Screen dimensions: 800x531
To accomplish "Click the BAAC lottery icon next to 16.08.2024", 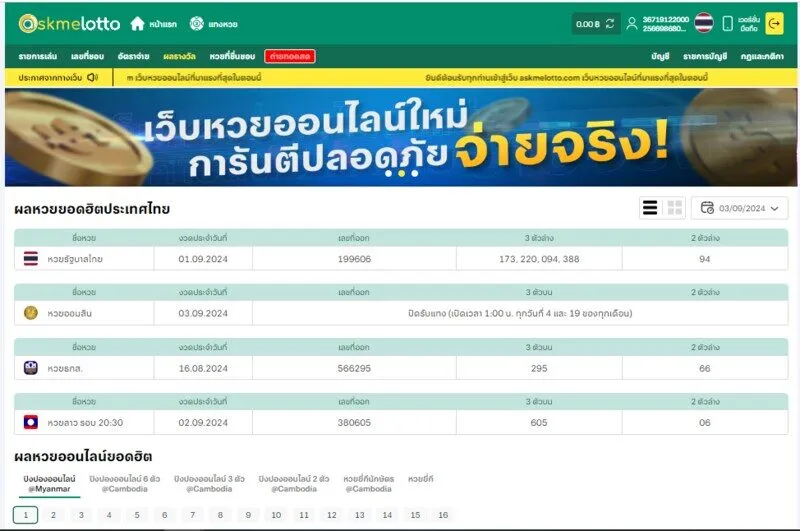I will pyautogui.click(x=31, y=368).
